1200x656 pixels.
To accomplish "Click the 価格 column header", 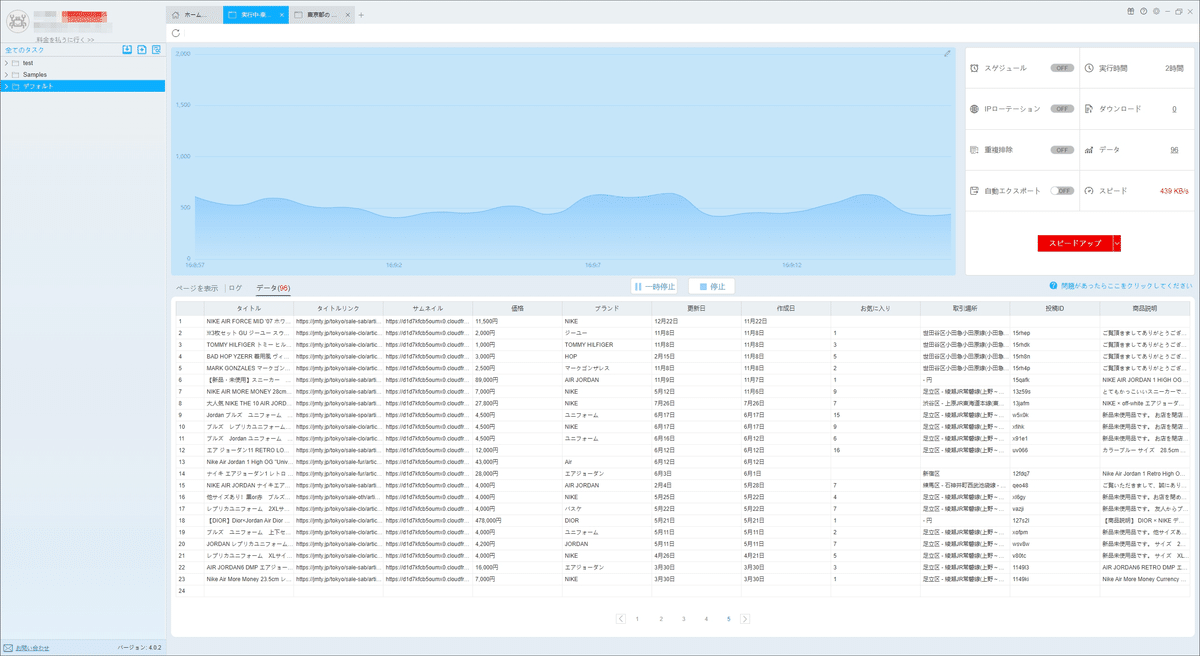I will click(517, 309).
